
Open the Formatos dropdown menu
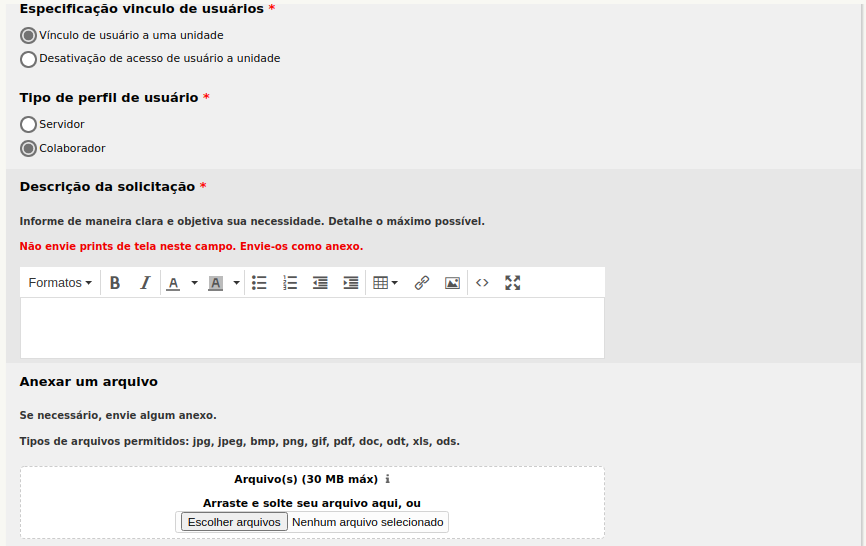60,283
